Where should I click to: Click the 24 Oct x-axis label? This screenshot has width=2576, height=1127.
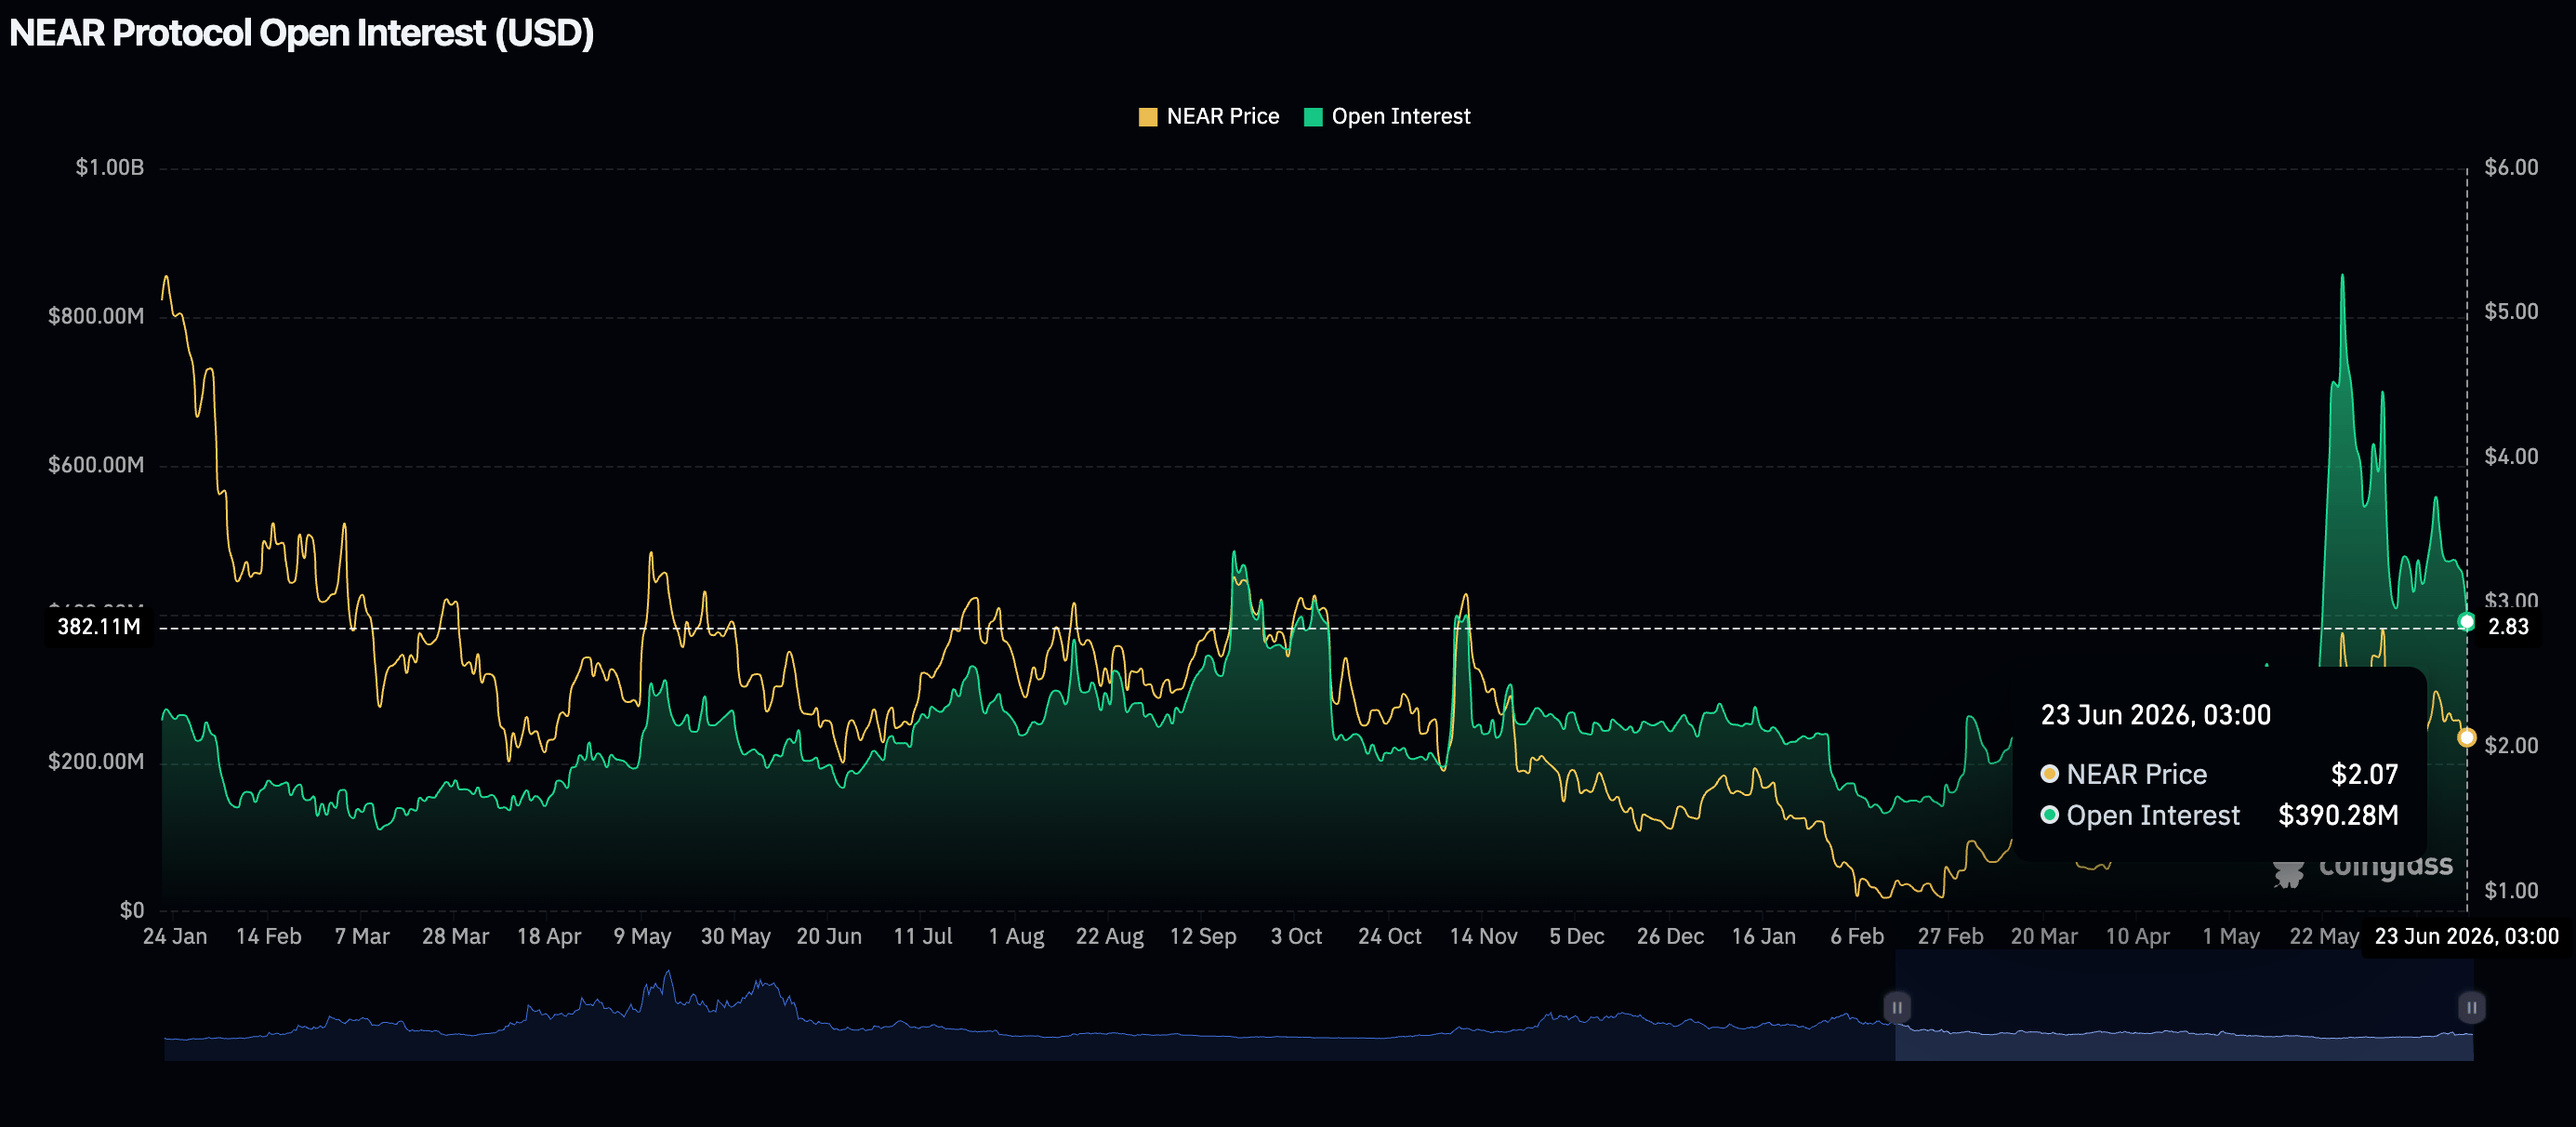point(1390,937)
